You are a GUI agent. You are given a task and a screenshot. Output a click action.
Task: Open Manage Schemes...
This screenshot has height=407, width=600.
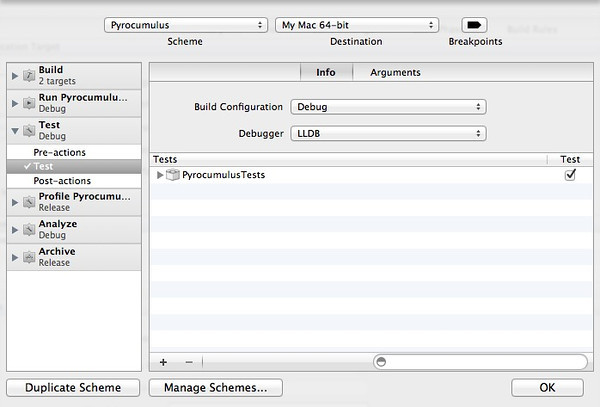pos(216,387)
